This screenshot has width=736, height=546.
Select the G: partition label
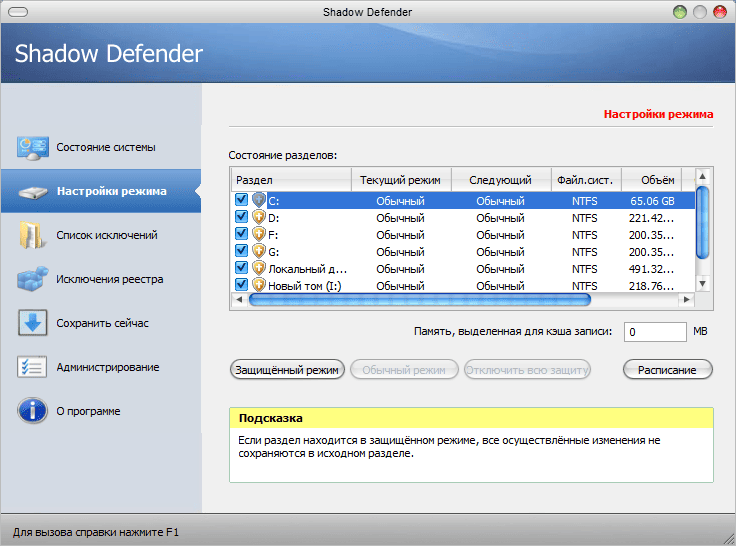pyautogui.click(x=273, y=252)
